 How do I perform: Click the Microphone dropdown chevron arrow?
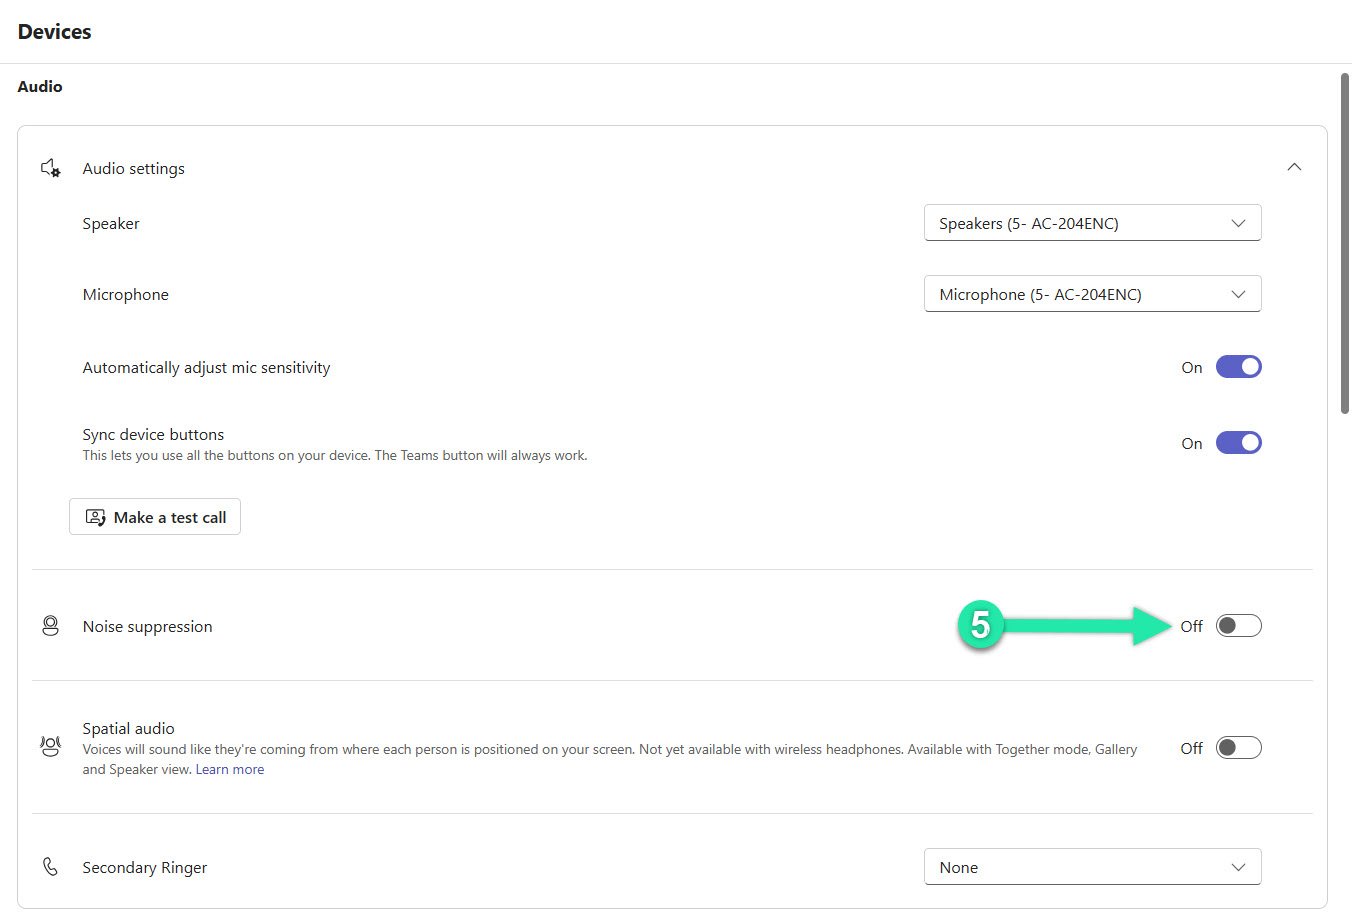click(1238, 293)
